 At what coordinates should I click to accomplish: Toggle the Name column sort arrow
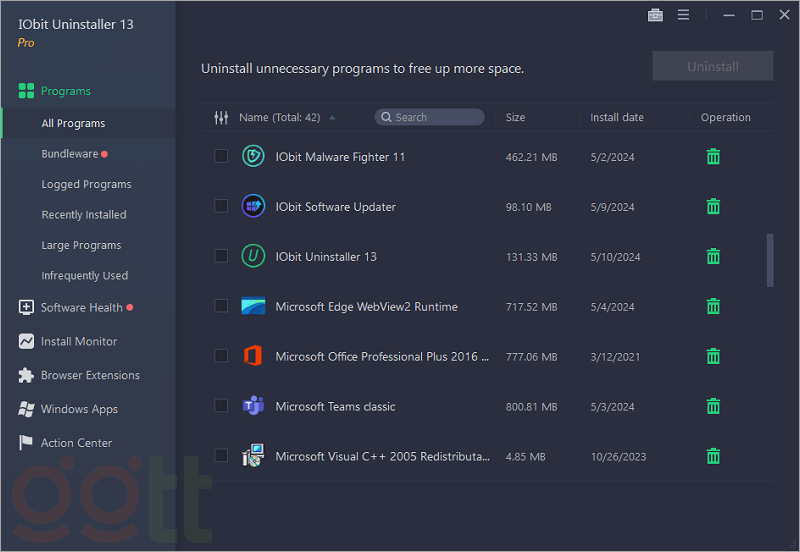[x=332, y=118]
